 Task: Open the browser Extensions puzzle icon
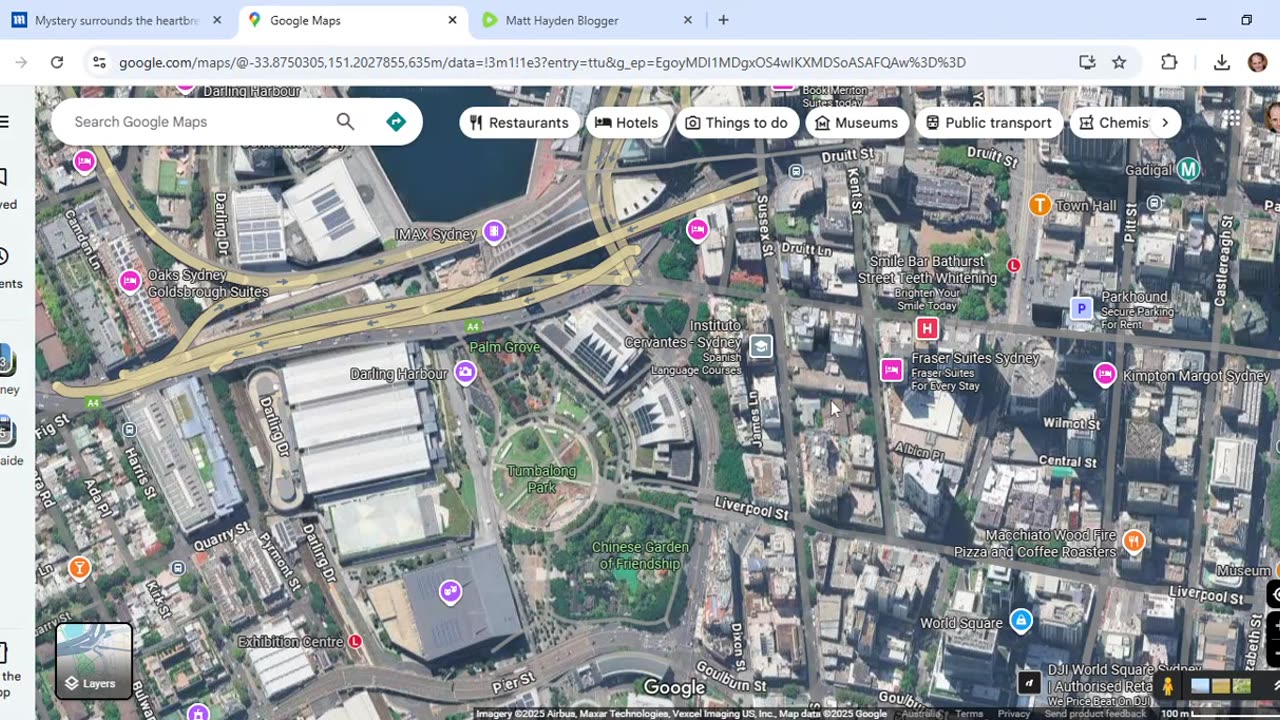(x=1169, y=62)
